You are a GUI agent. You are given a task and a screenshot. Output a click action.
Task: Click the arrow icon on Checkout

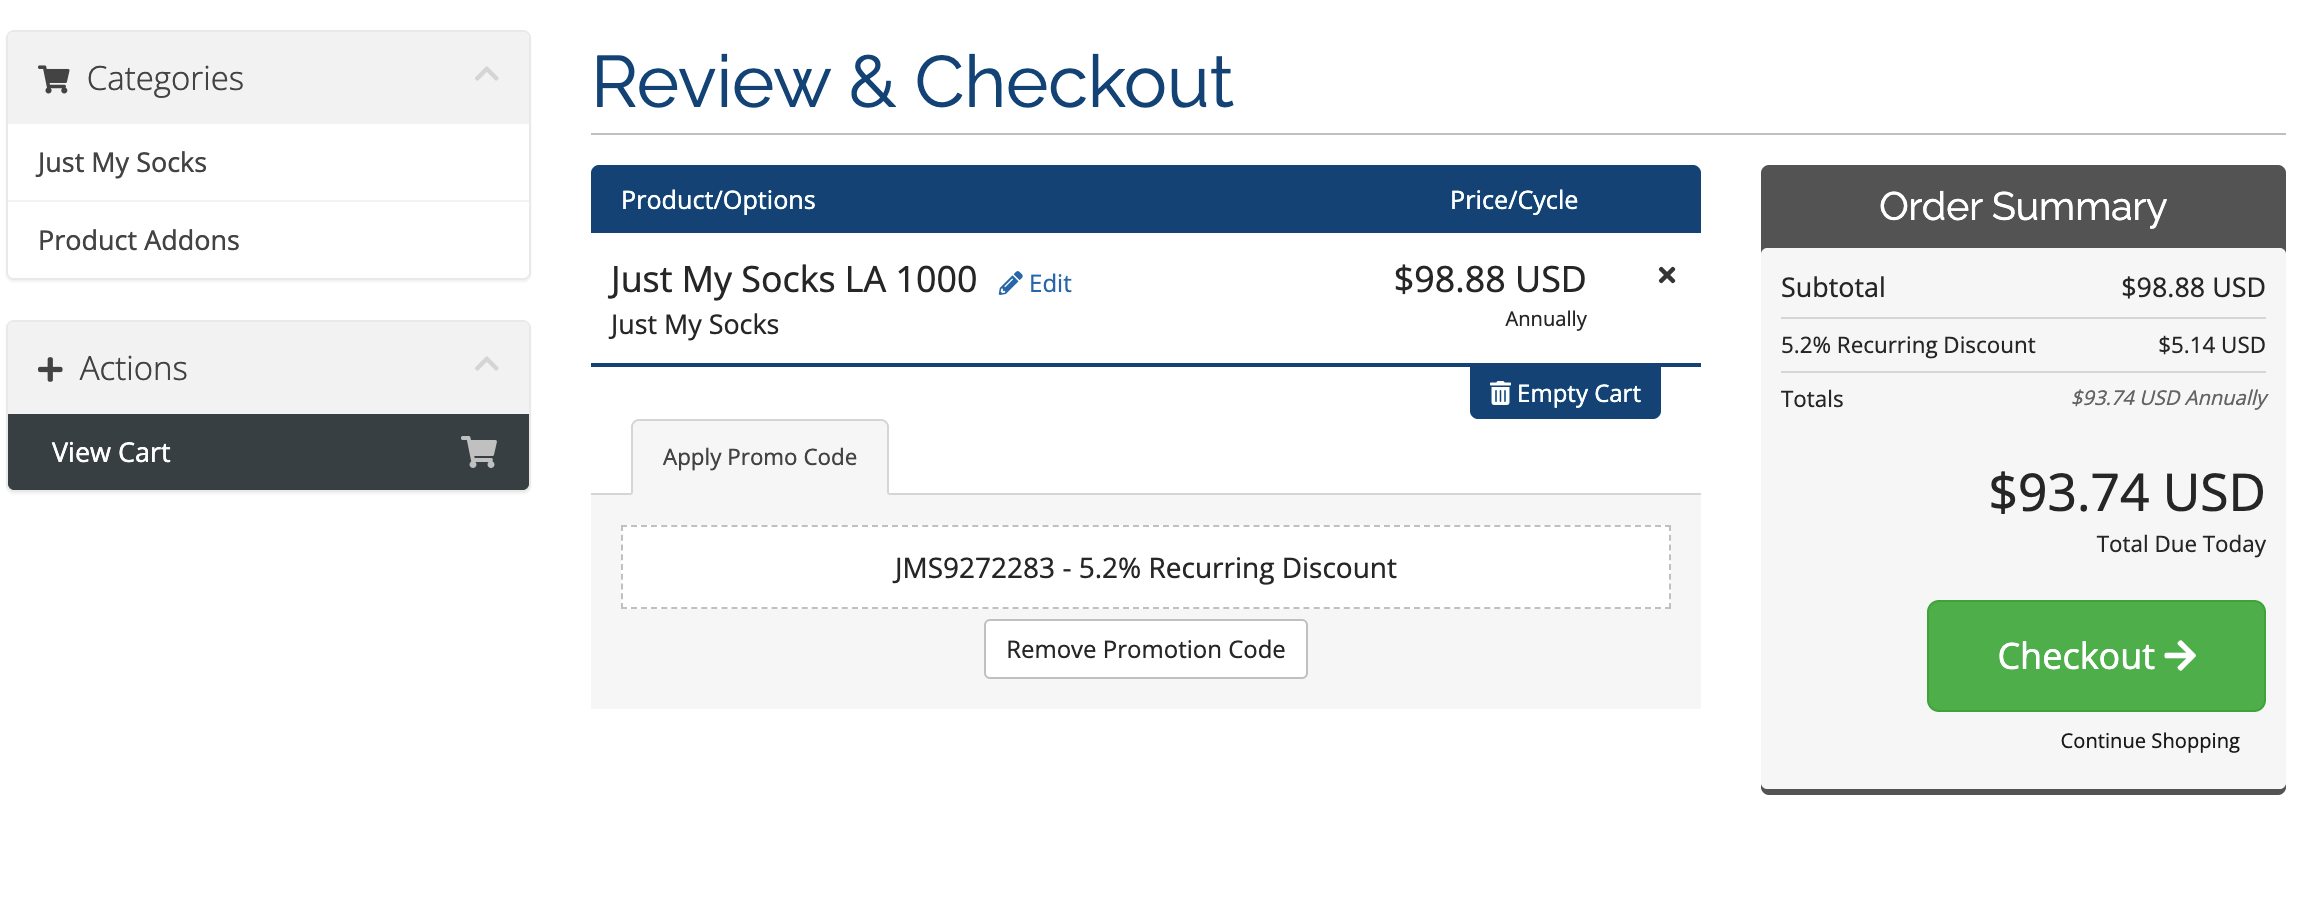2180,656
